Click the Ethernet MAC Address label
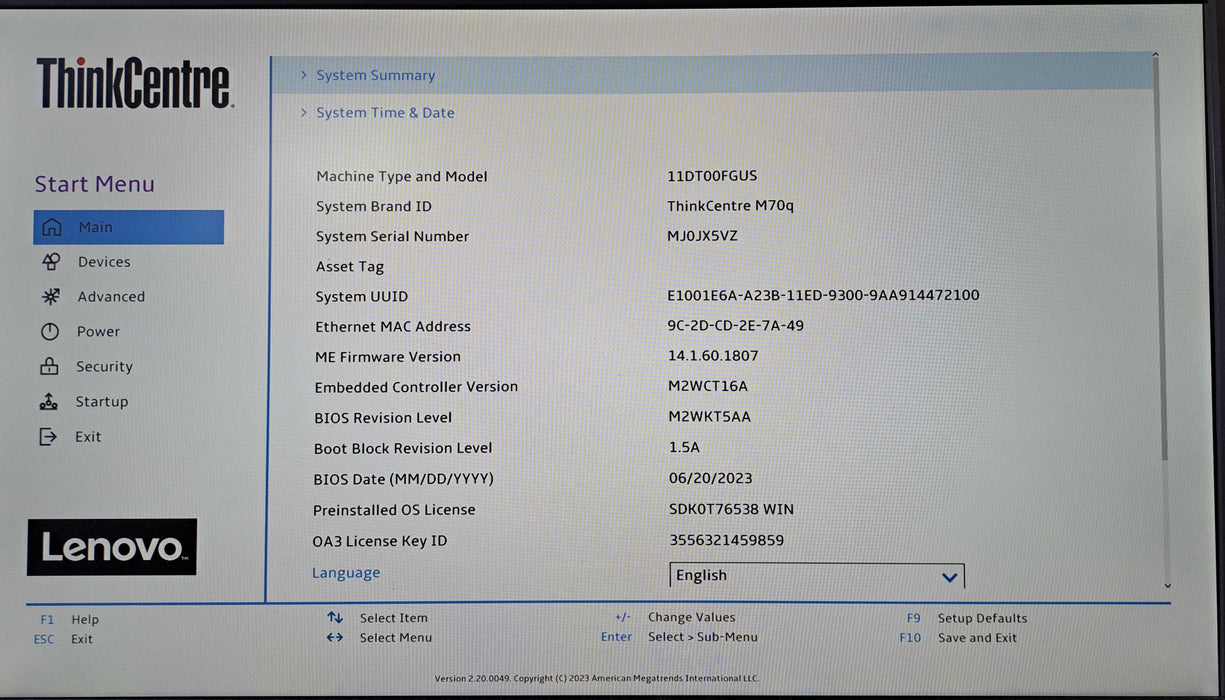This screenshot has height=700, width=1225. (393, 327)
